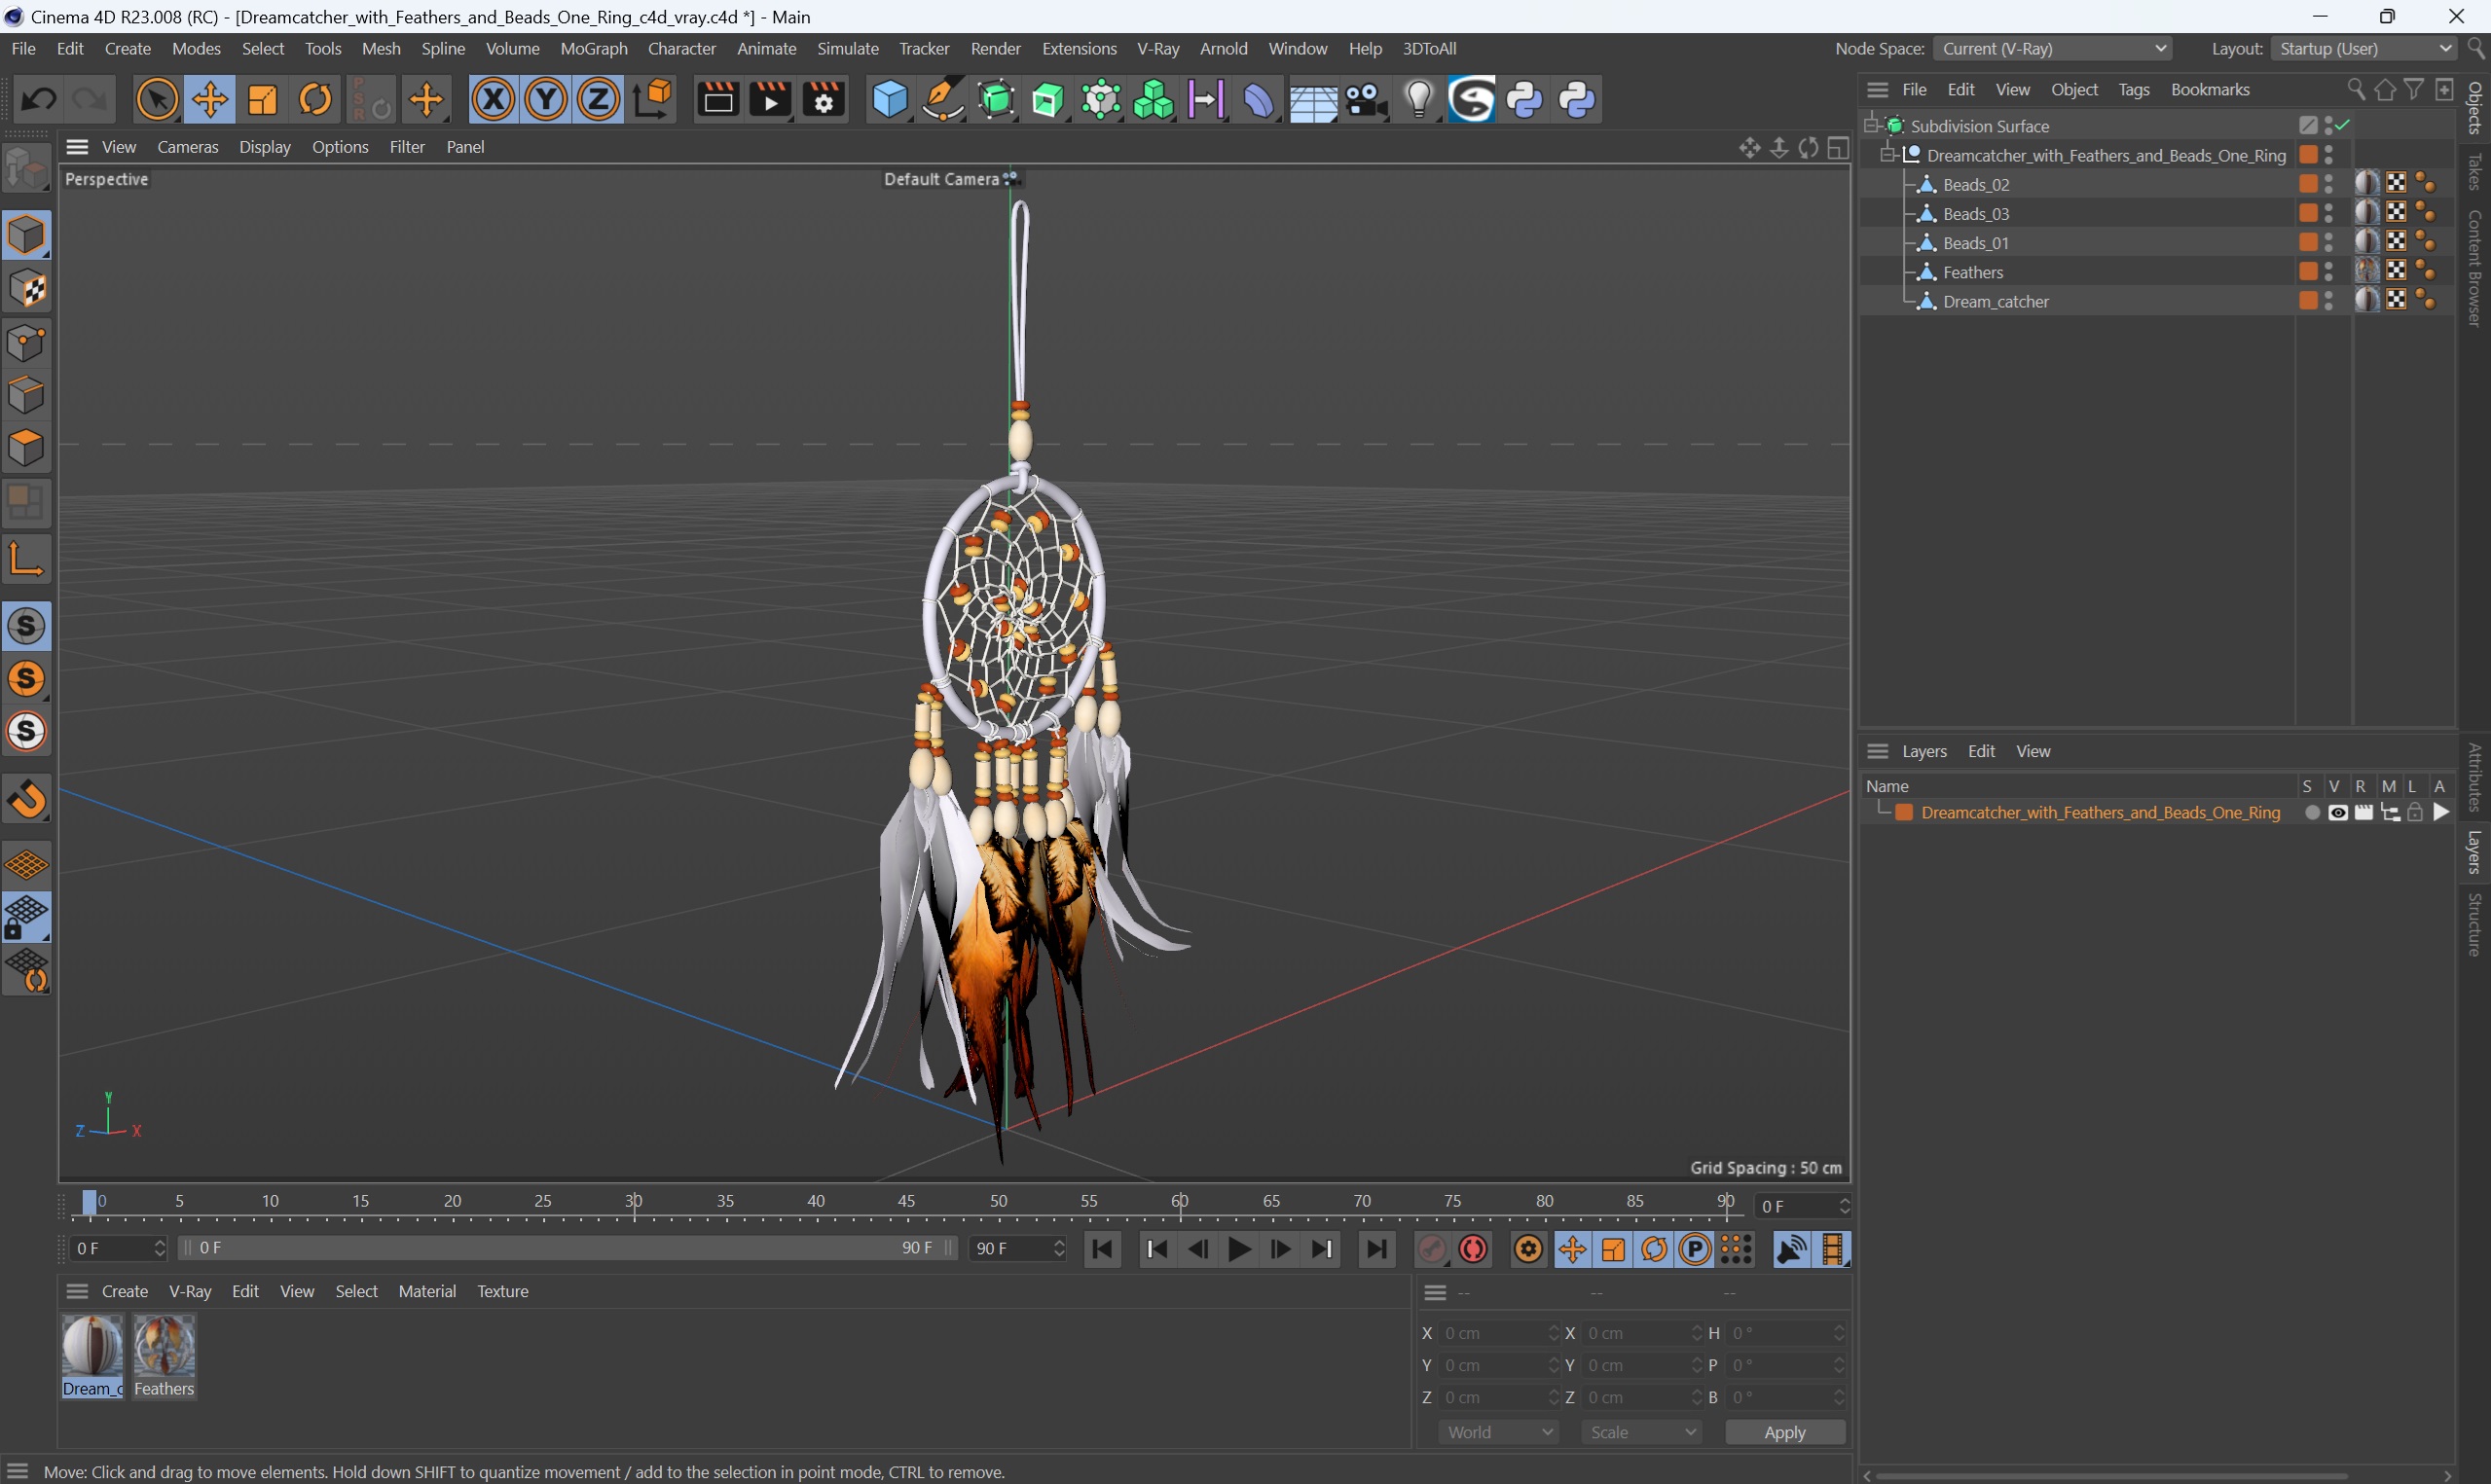Open the MoGraph menu
The image size is (2491, 1484).
(x=593, y=48)
